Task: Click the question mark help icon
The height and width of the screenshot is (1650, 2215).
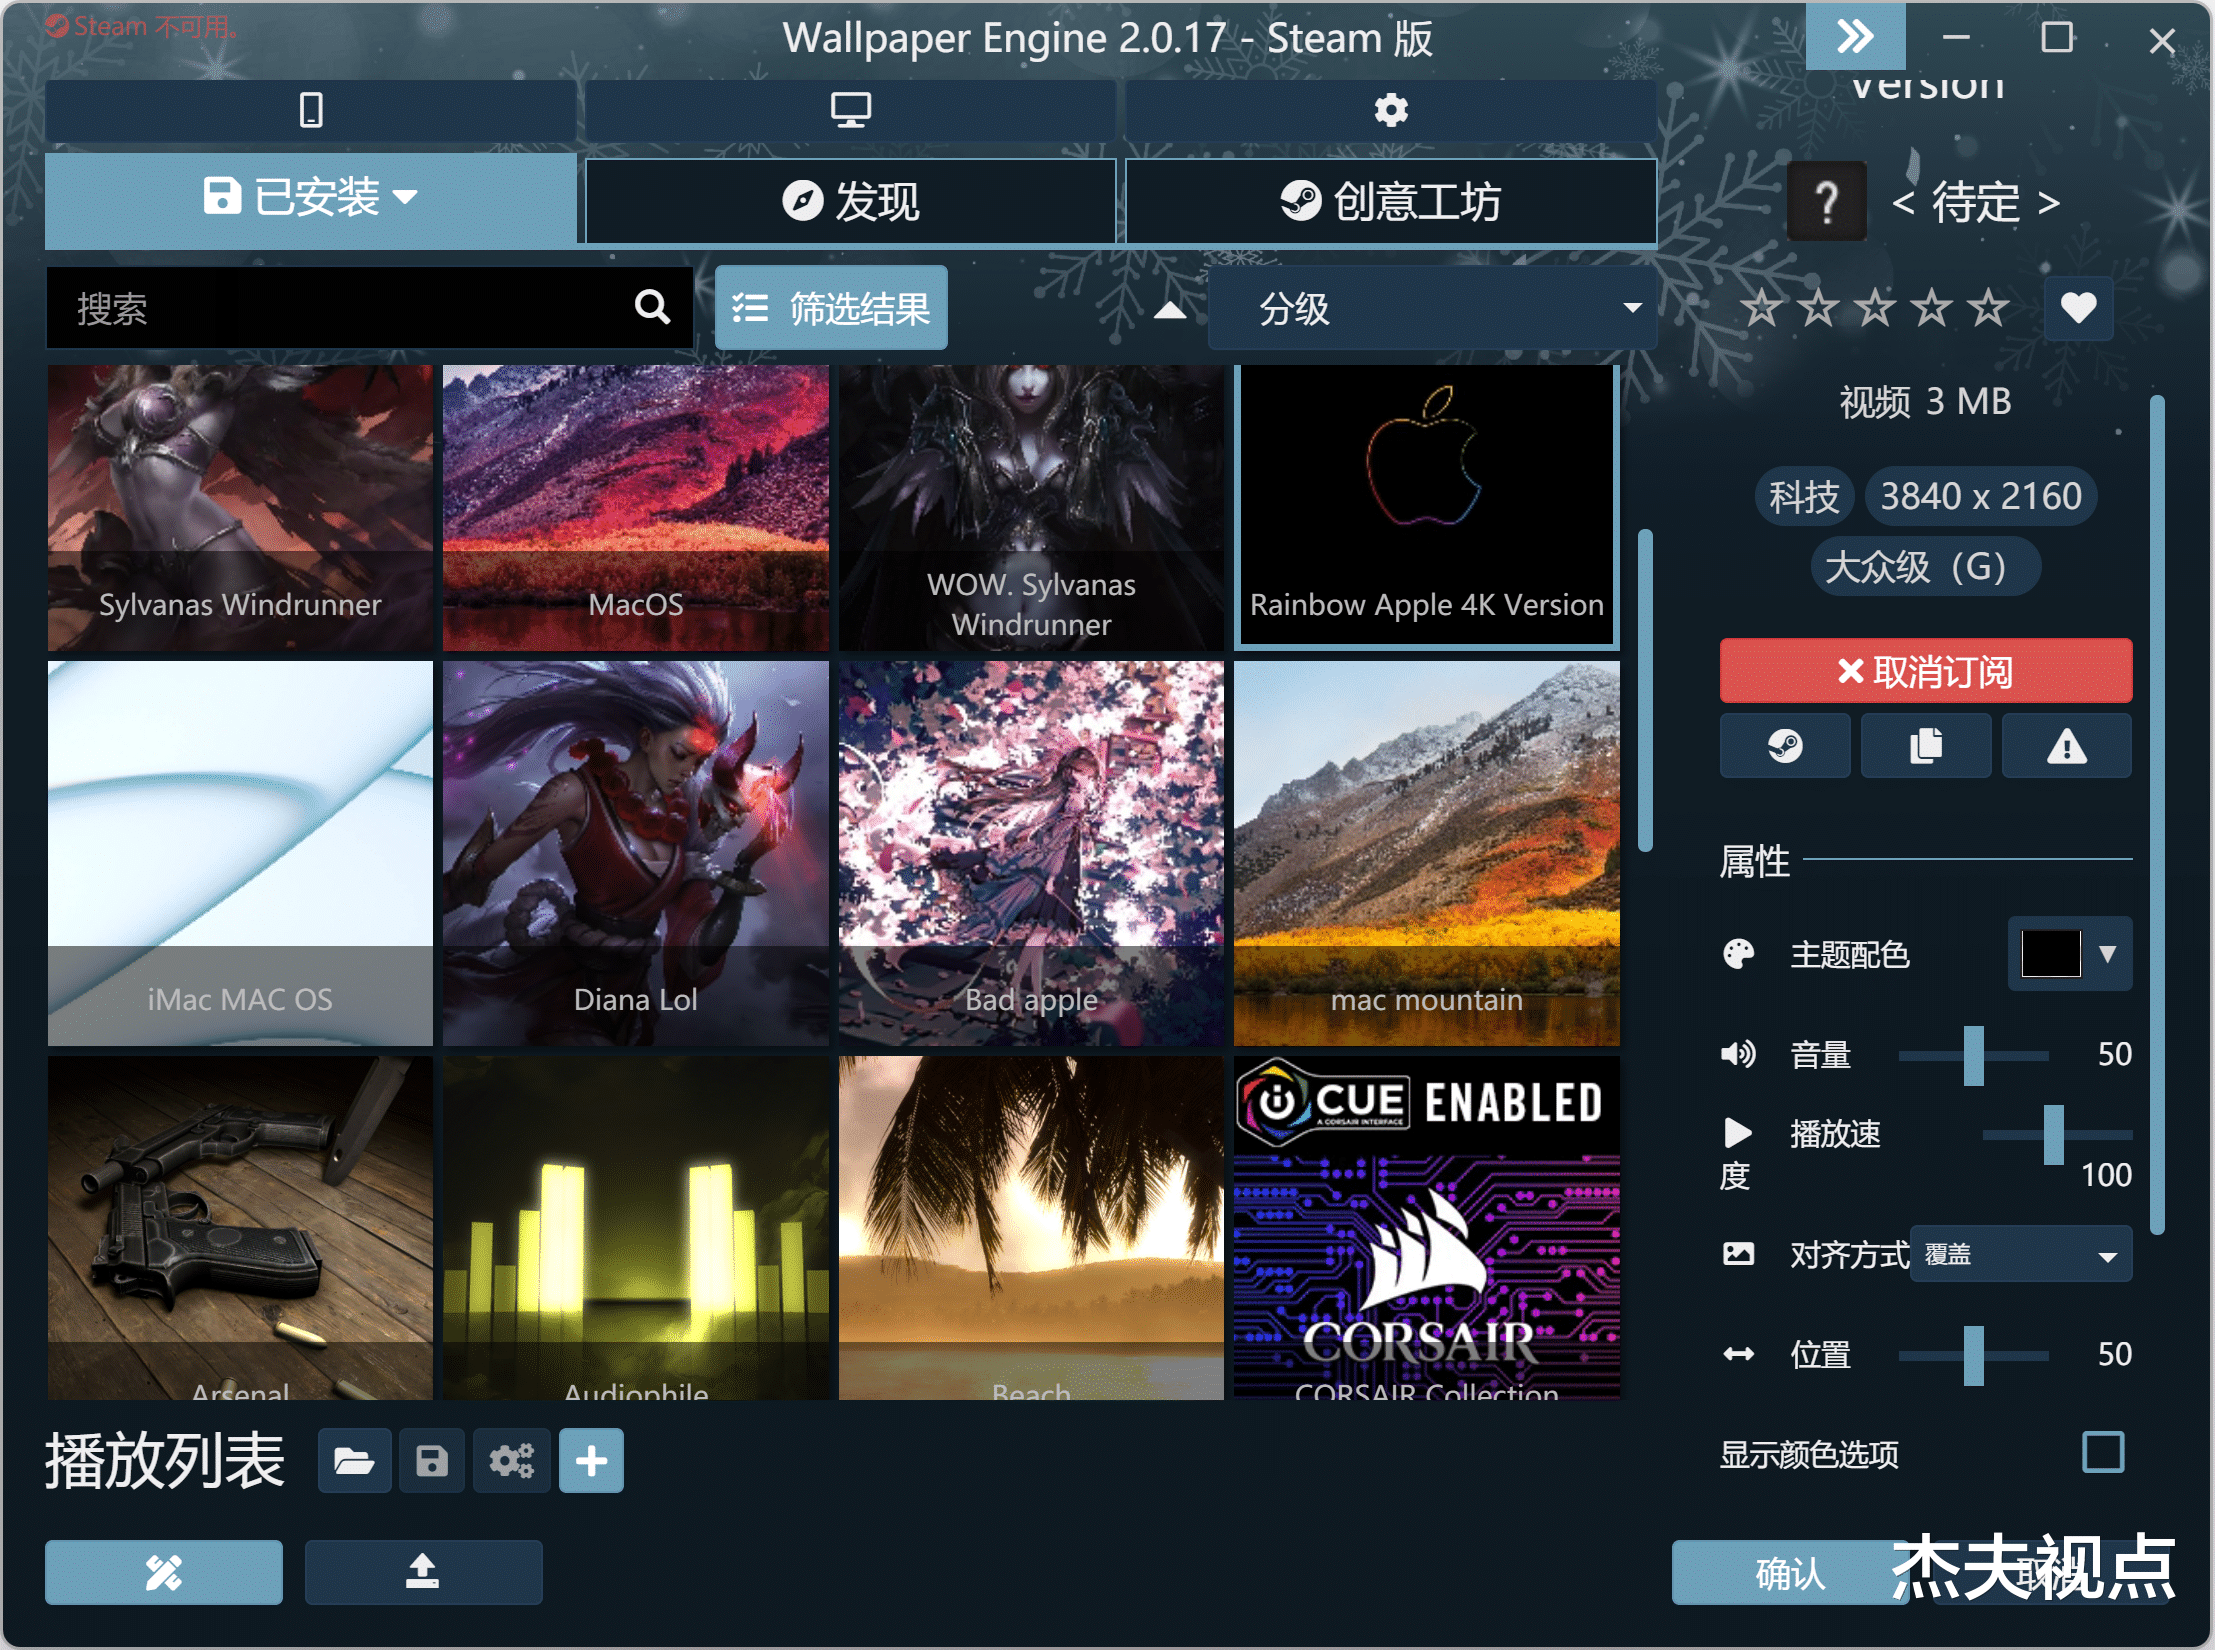Action: coord(1826,201)
